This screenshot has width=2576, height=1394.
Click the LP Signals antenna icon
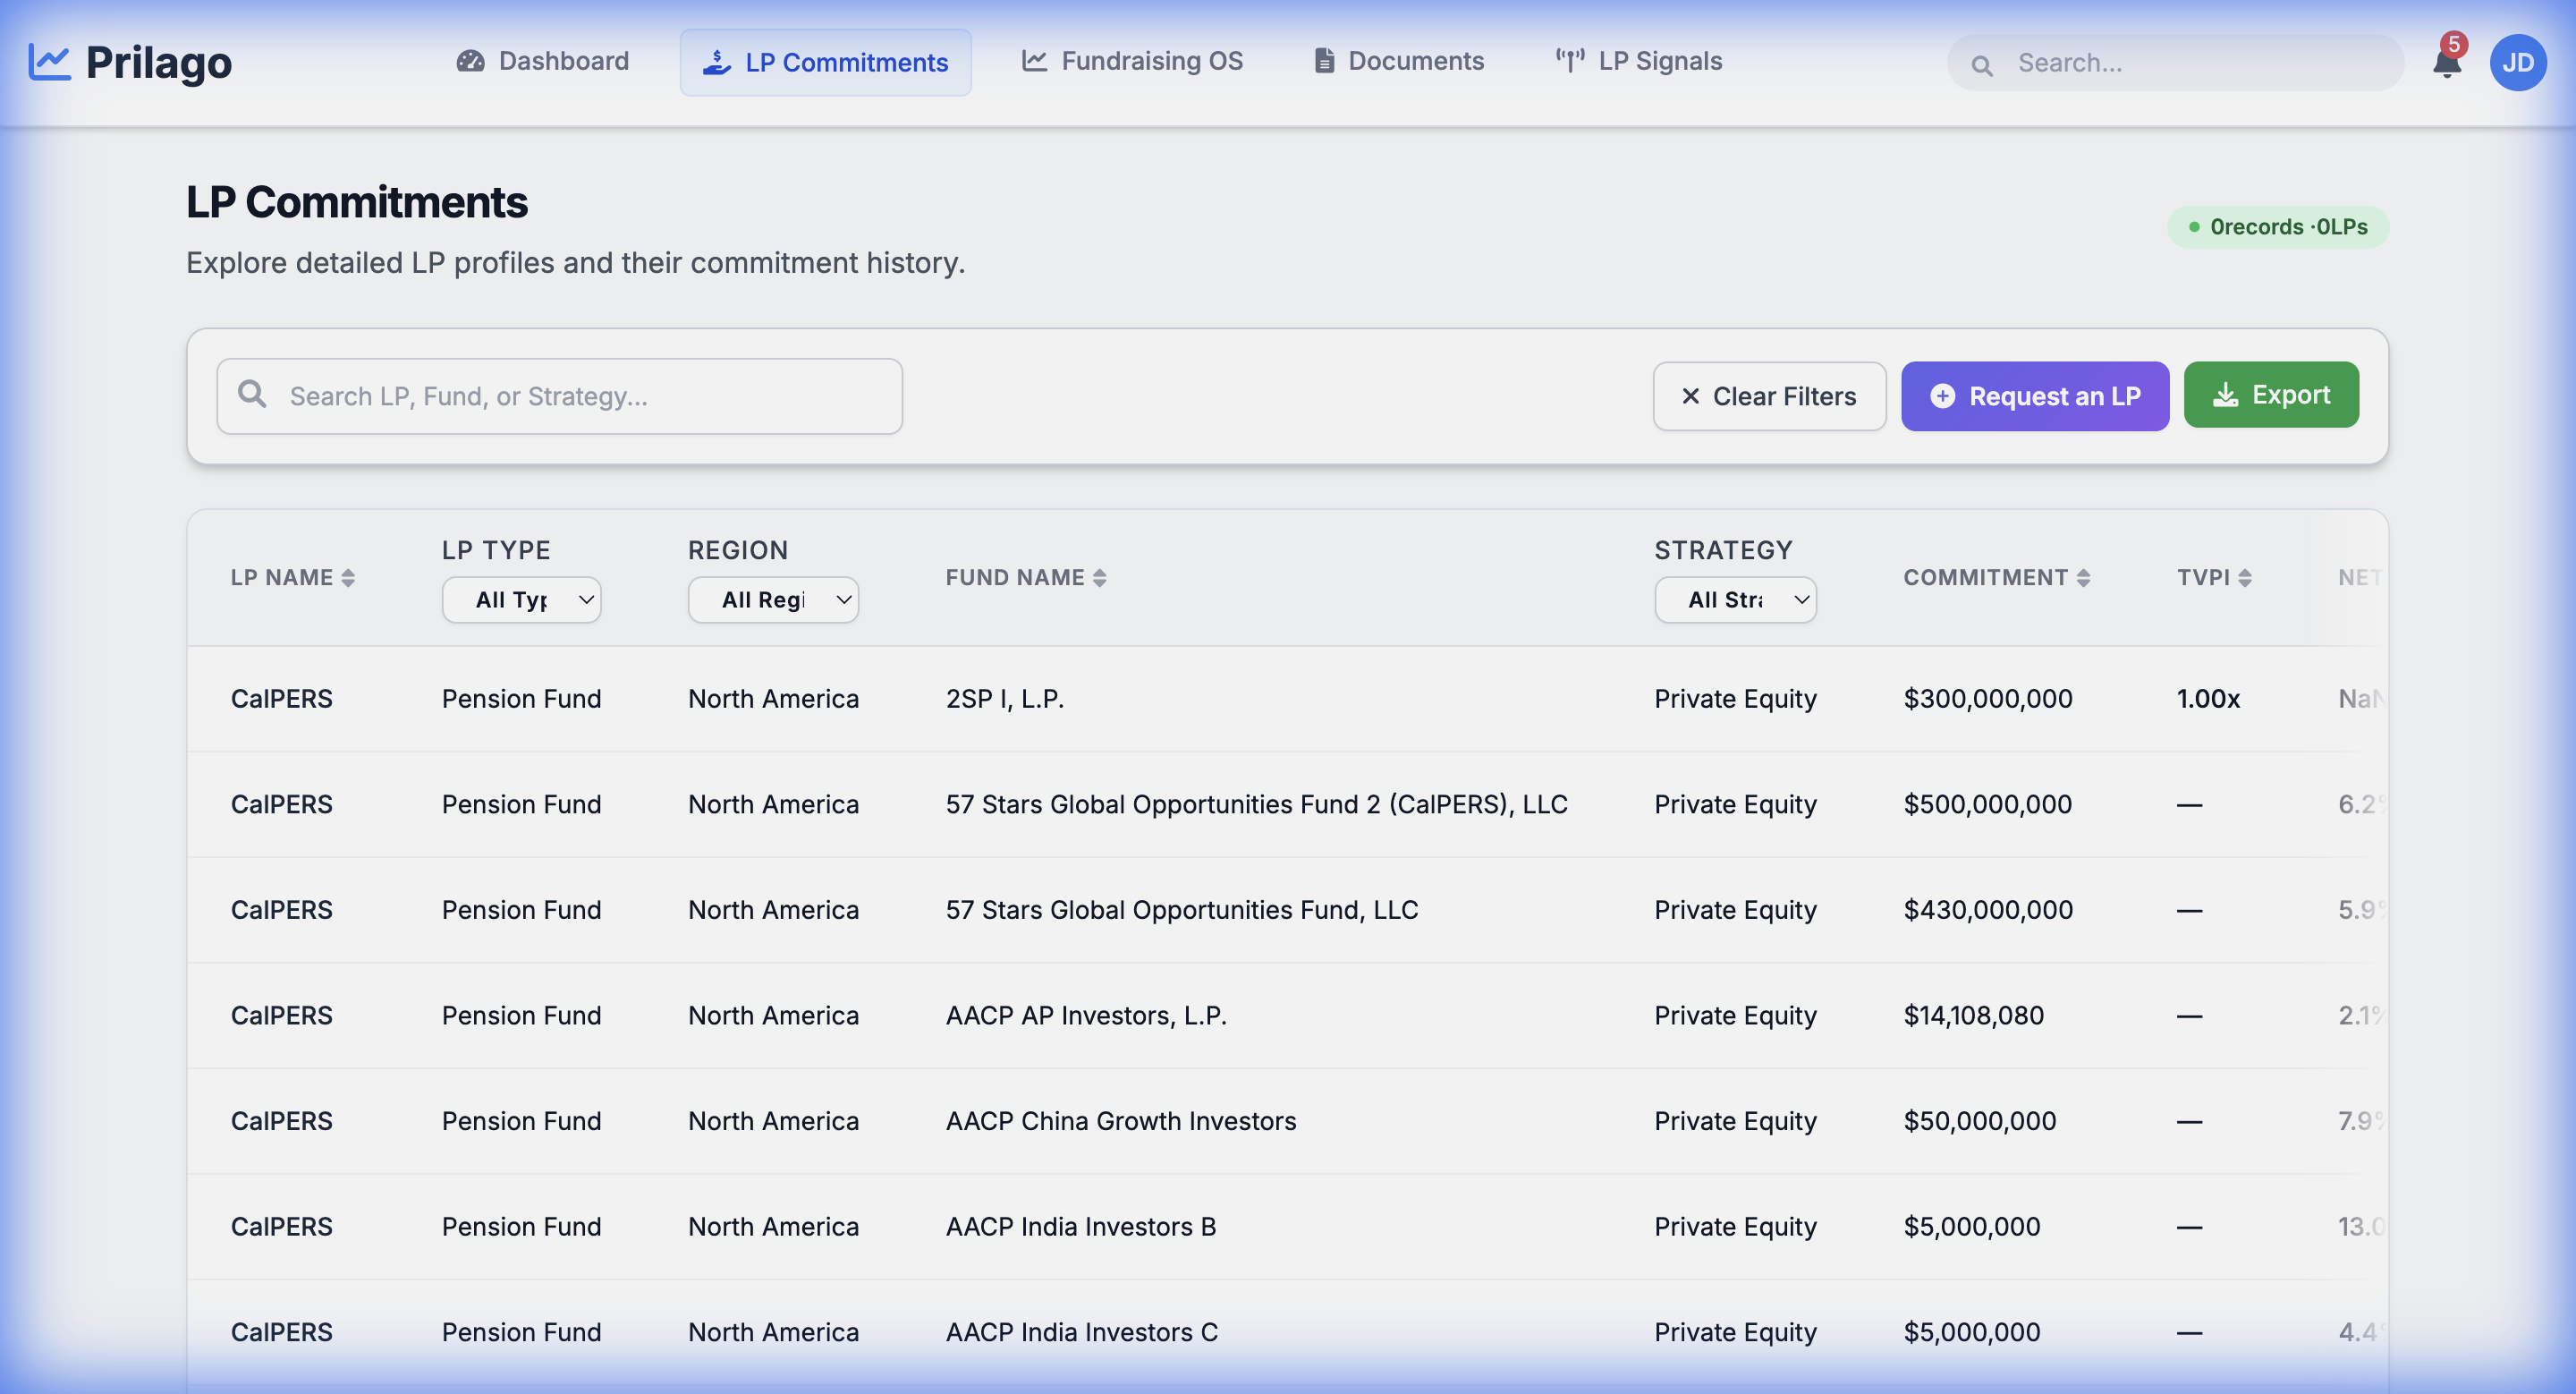[1568, 60]
